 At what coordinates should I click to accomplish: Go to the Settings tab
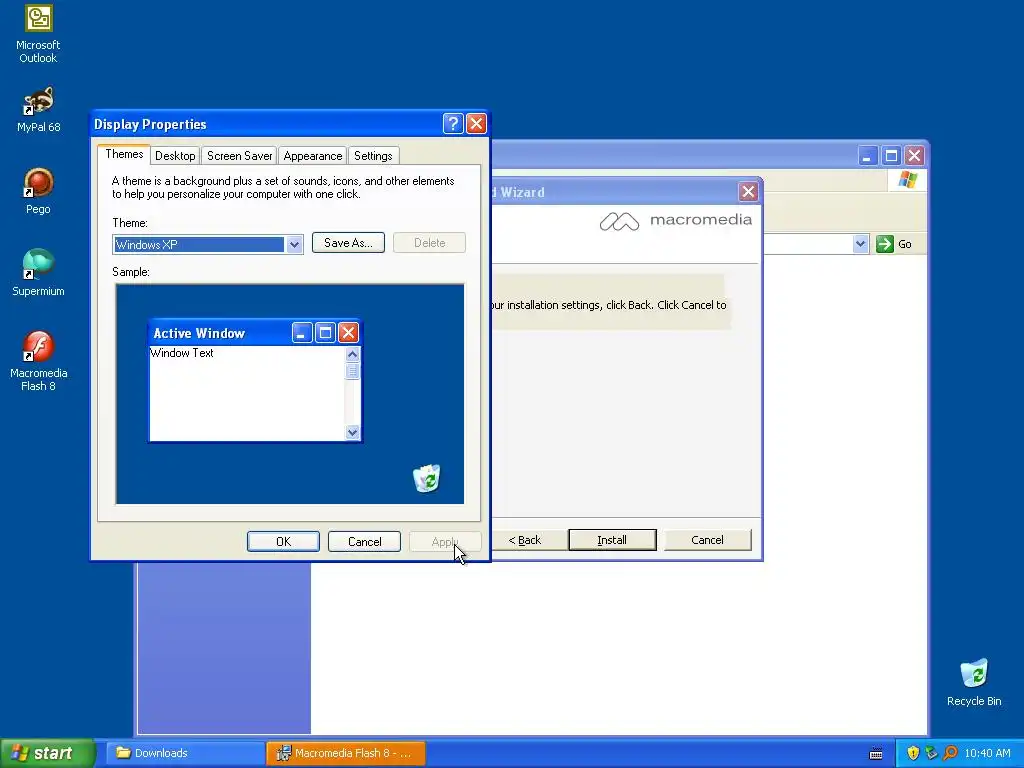coord(373,155)
